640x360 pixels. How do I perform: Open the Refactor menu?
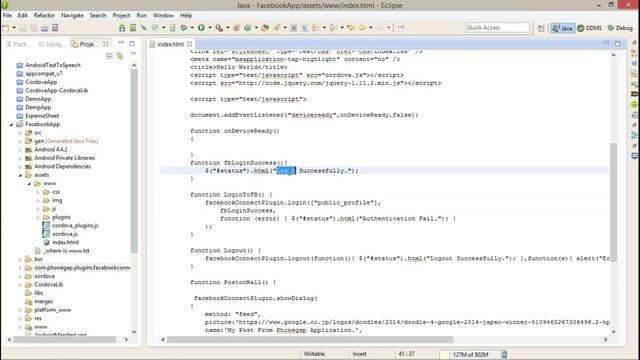44,15
